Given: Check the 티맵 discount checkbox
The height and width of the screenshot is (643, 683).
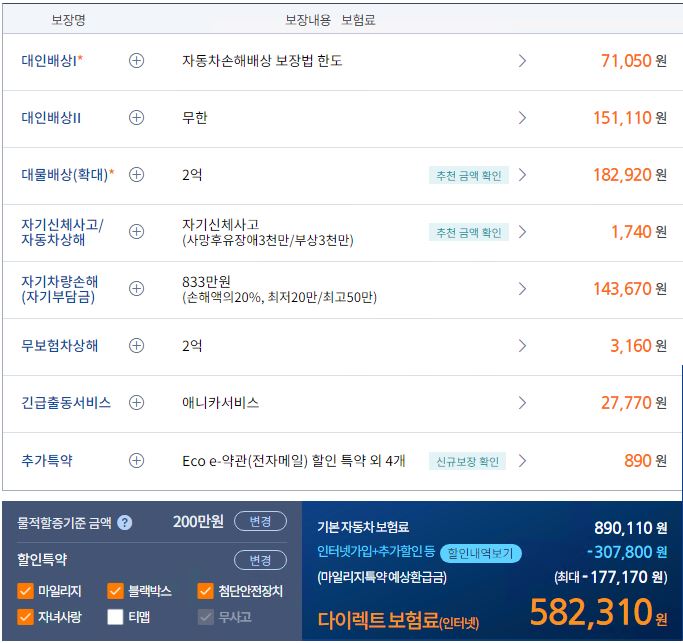Looking at the screenshot, I should pos(115,617).
